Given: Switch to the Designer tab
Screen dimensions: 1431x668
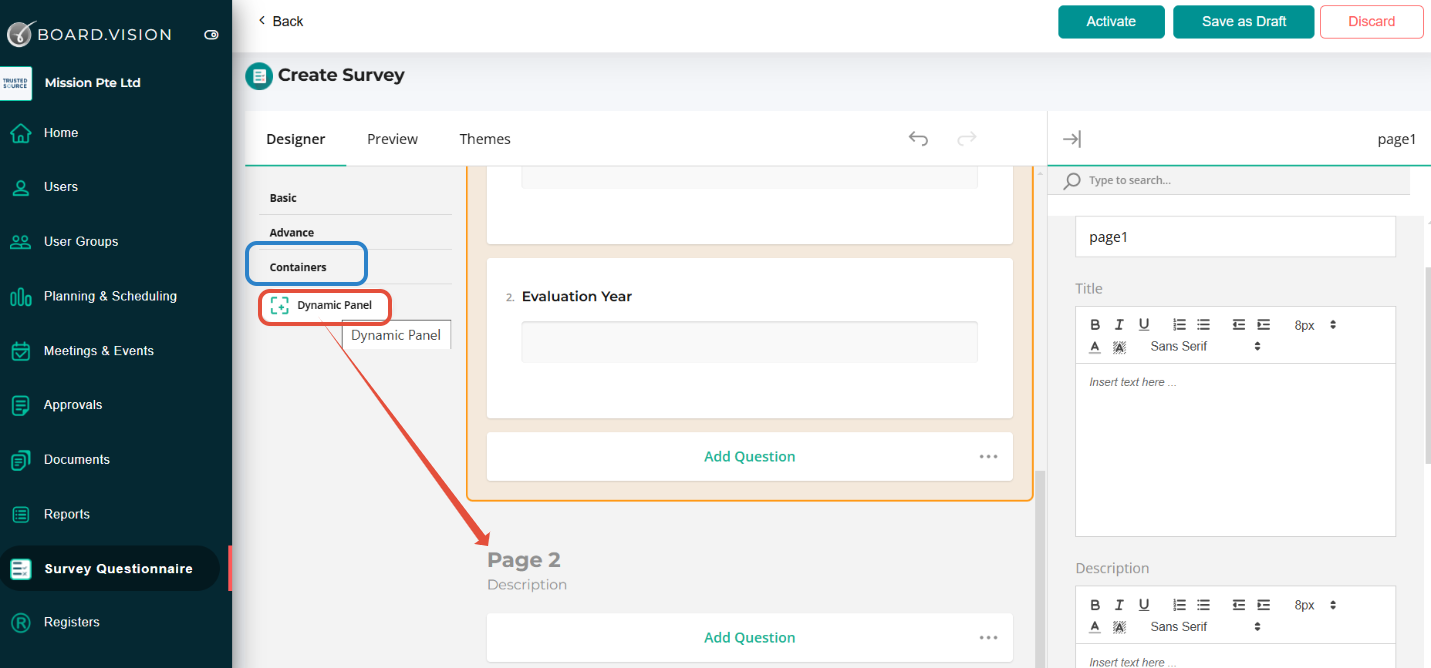Looking at the screenshot, I should (296, 139).
